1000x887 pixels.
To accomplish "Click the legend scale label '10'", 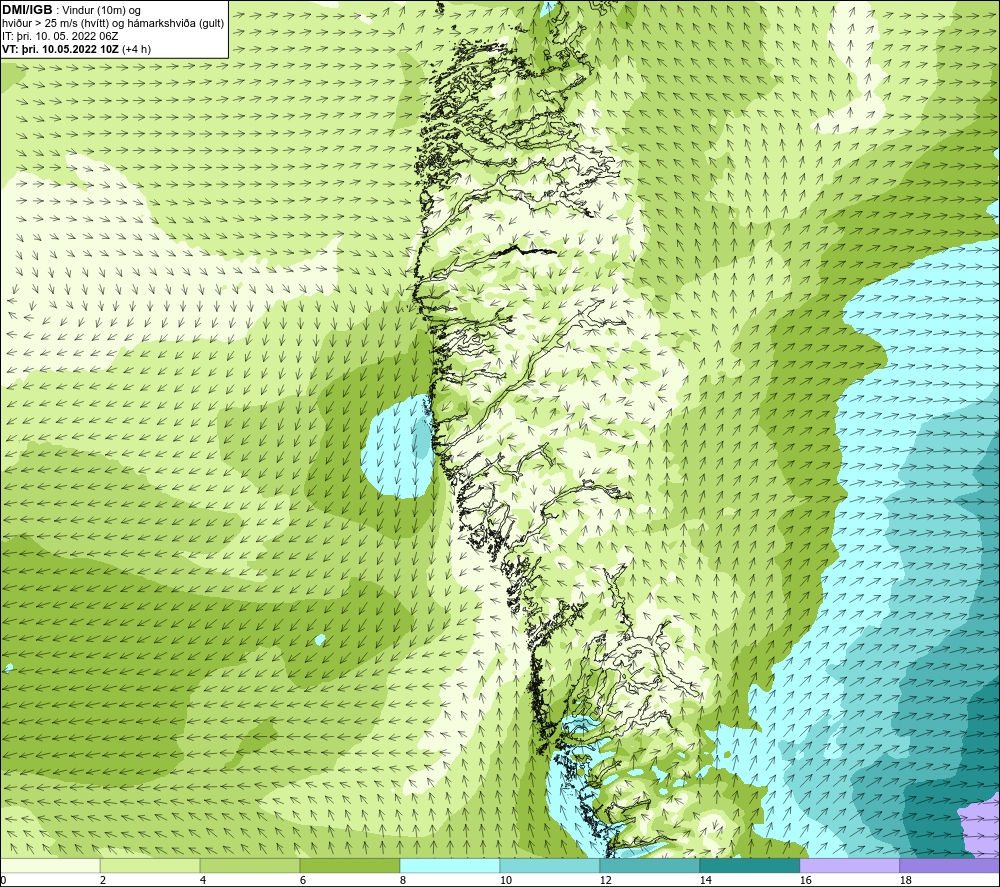I will 506,880.
